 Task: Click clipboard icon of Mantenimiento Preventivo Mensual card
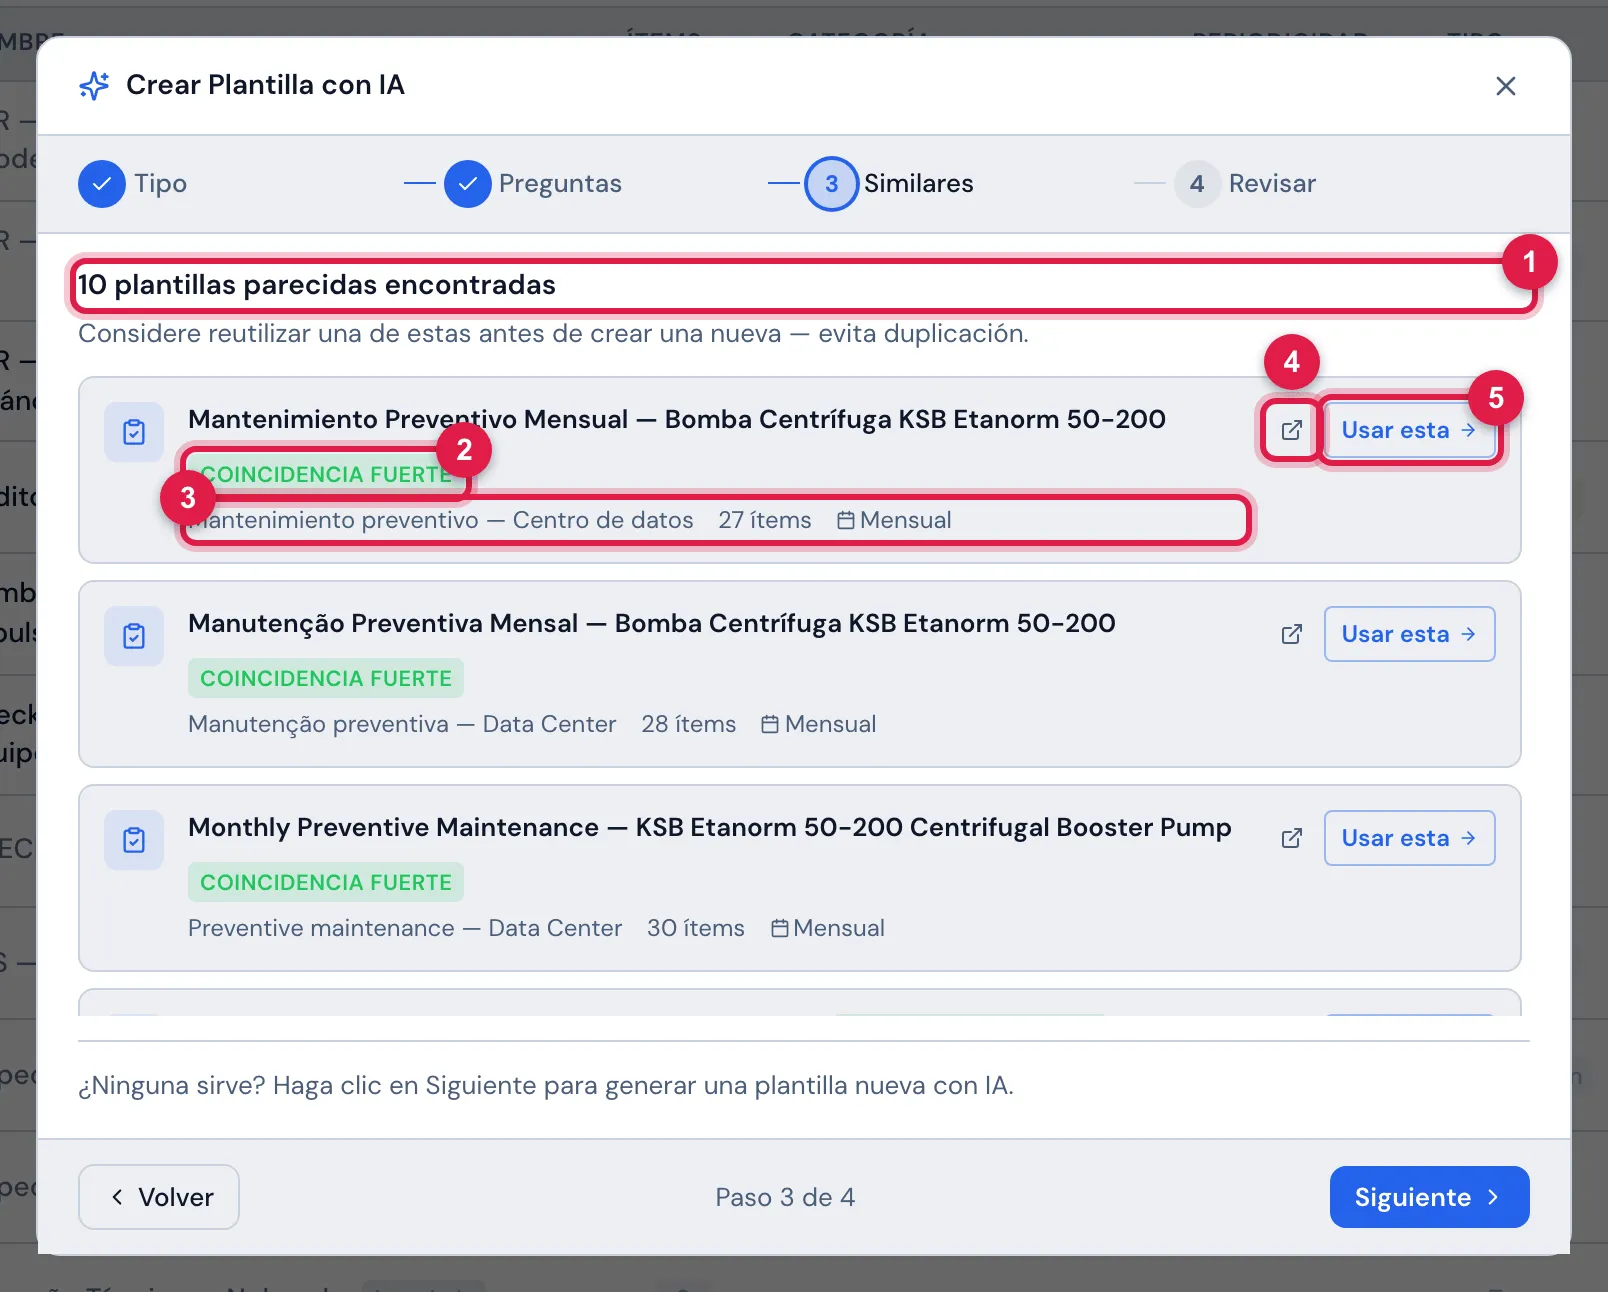click(x=134, y=432)
